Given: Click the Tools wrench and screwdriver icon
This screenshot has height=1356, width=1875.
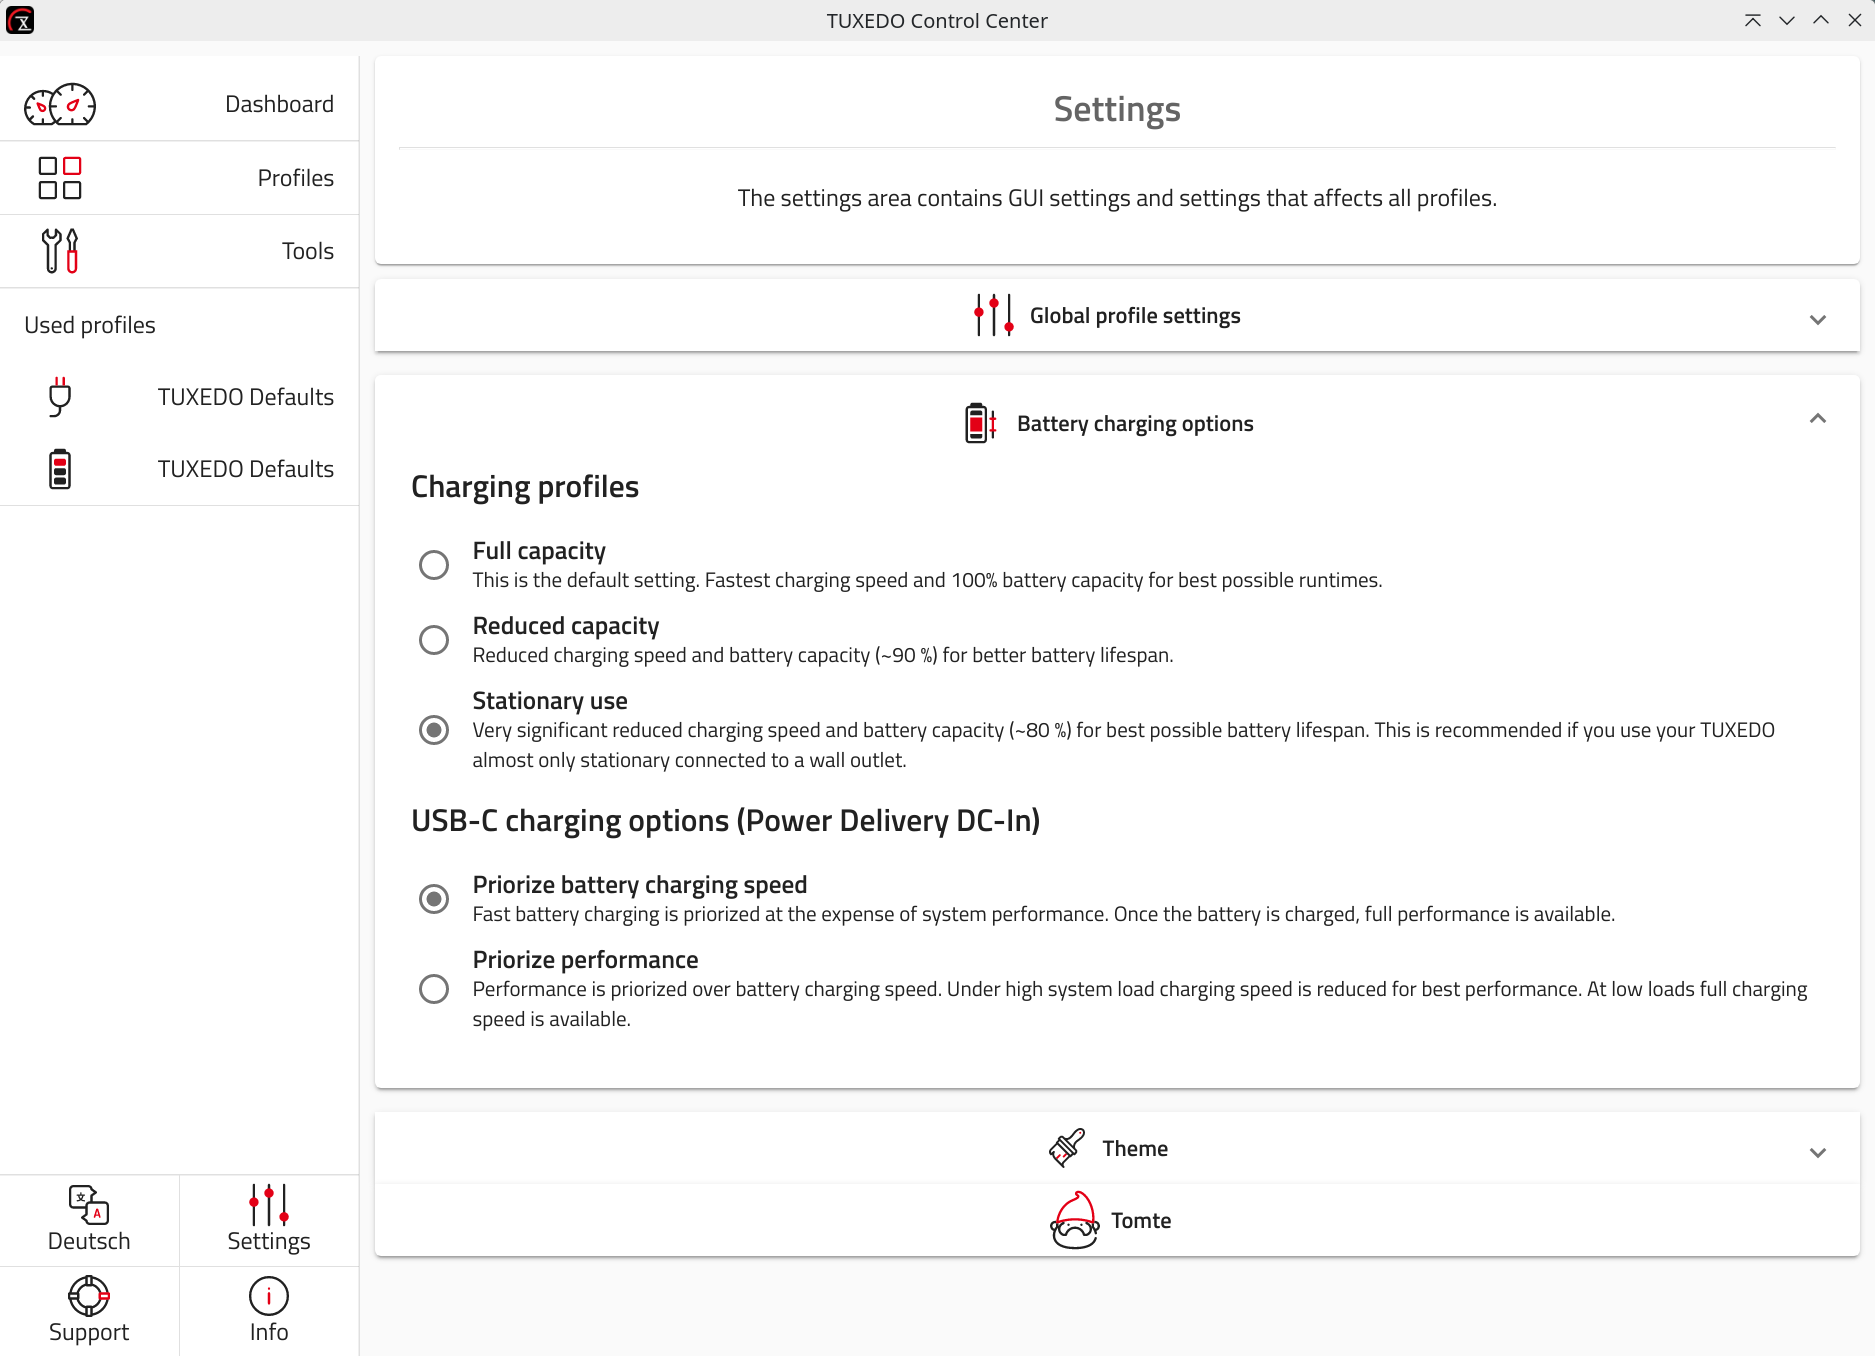Looking at the screenshot, I should [x=60, y=251].
